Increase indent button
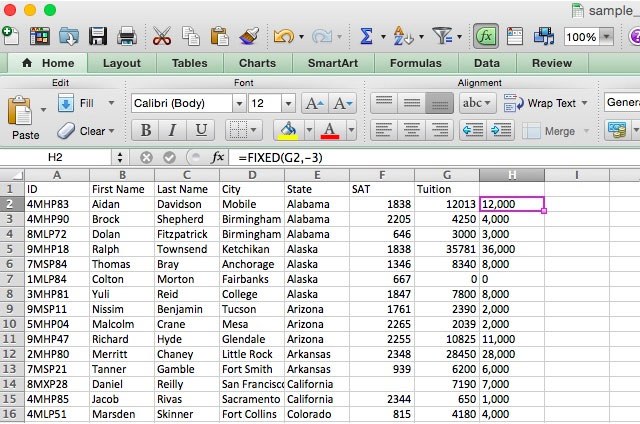Screen dimensions: 640x424 pyautogui.click(x=500, y=131)
